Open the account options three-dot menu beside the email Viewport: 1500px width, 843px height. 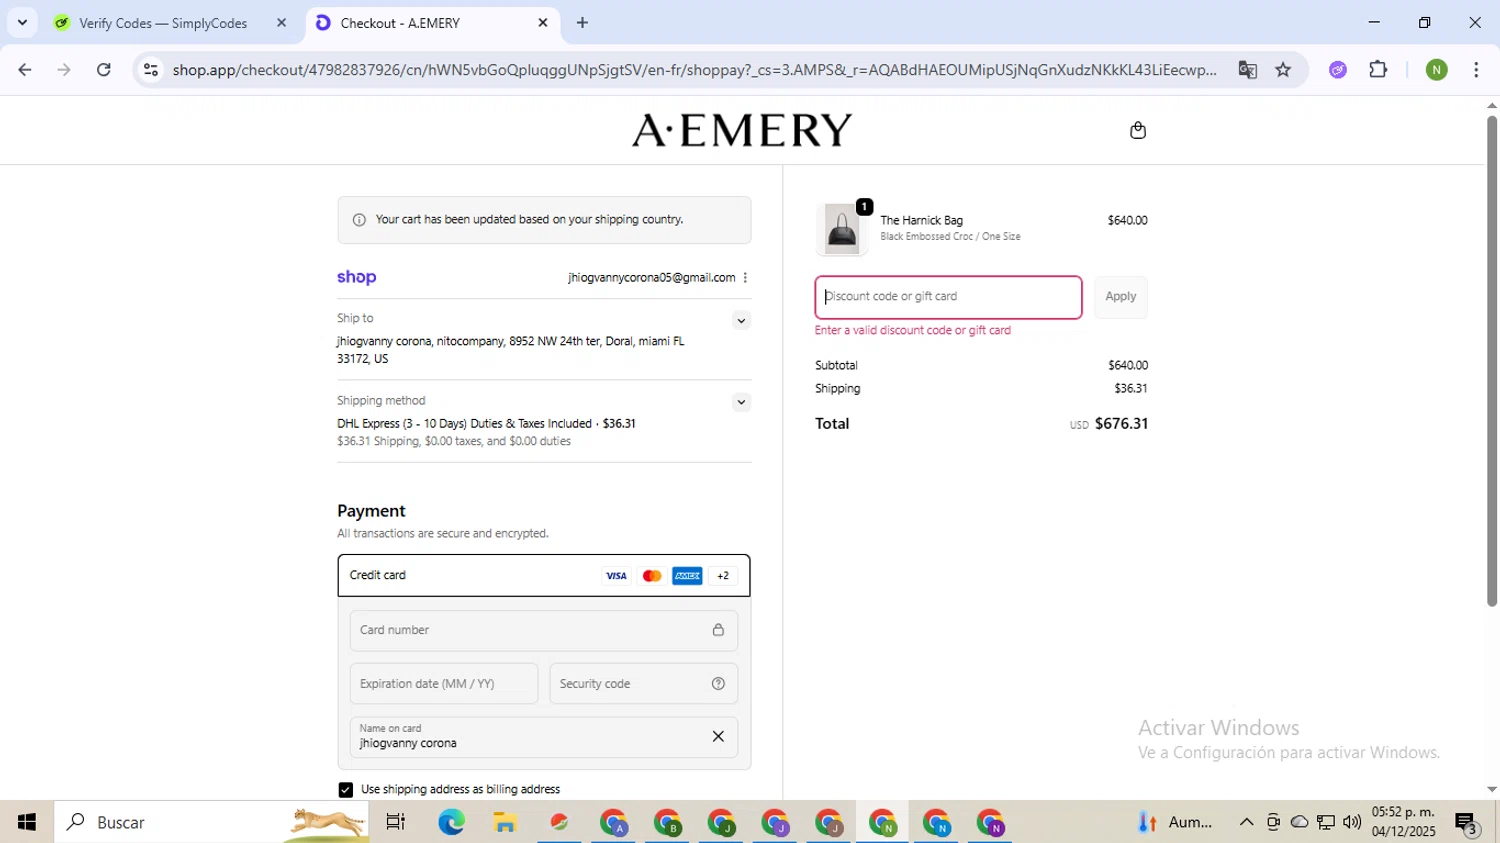point(745,278)
